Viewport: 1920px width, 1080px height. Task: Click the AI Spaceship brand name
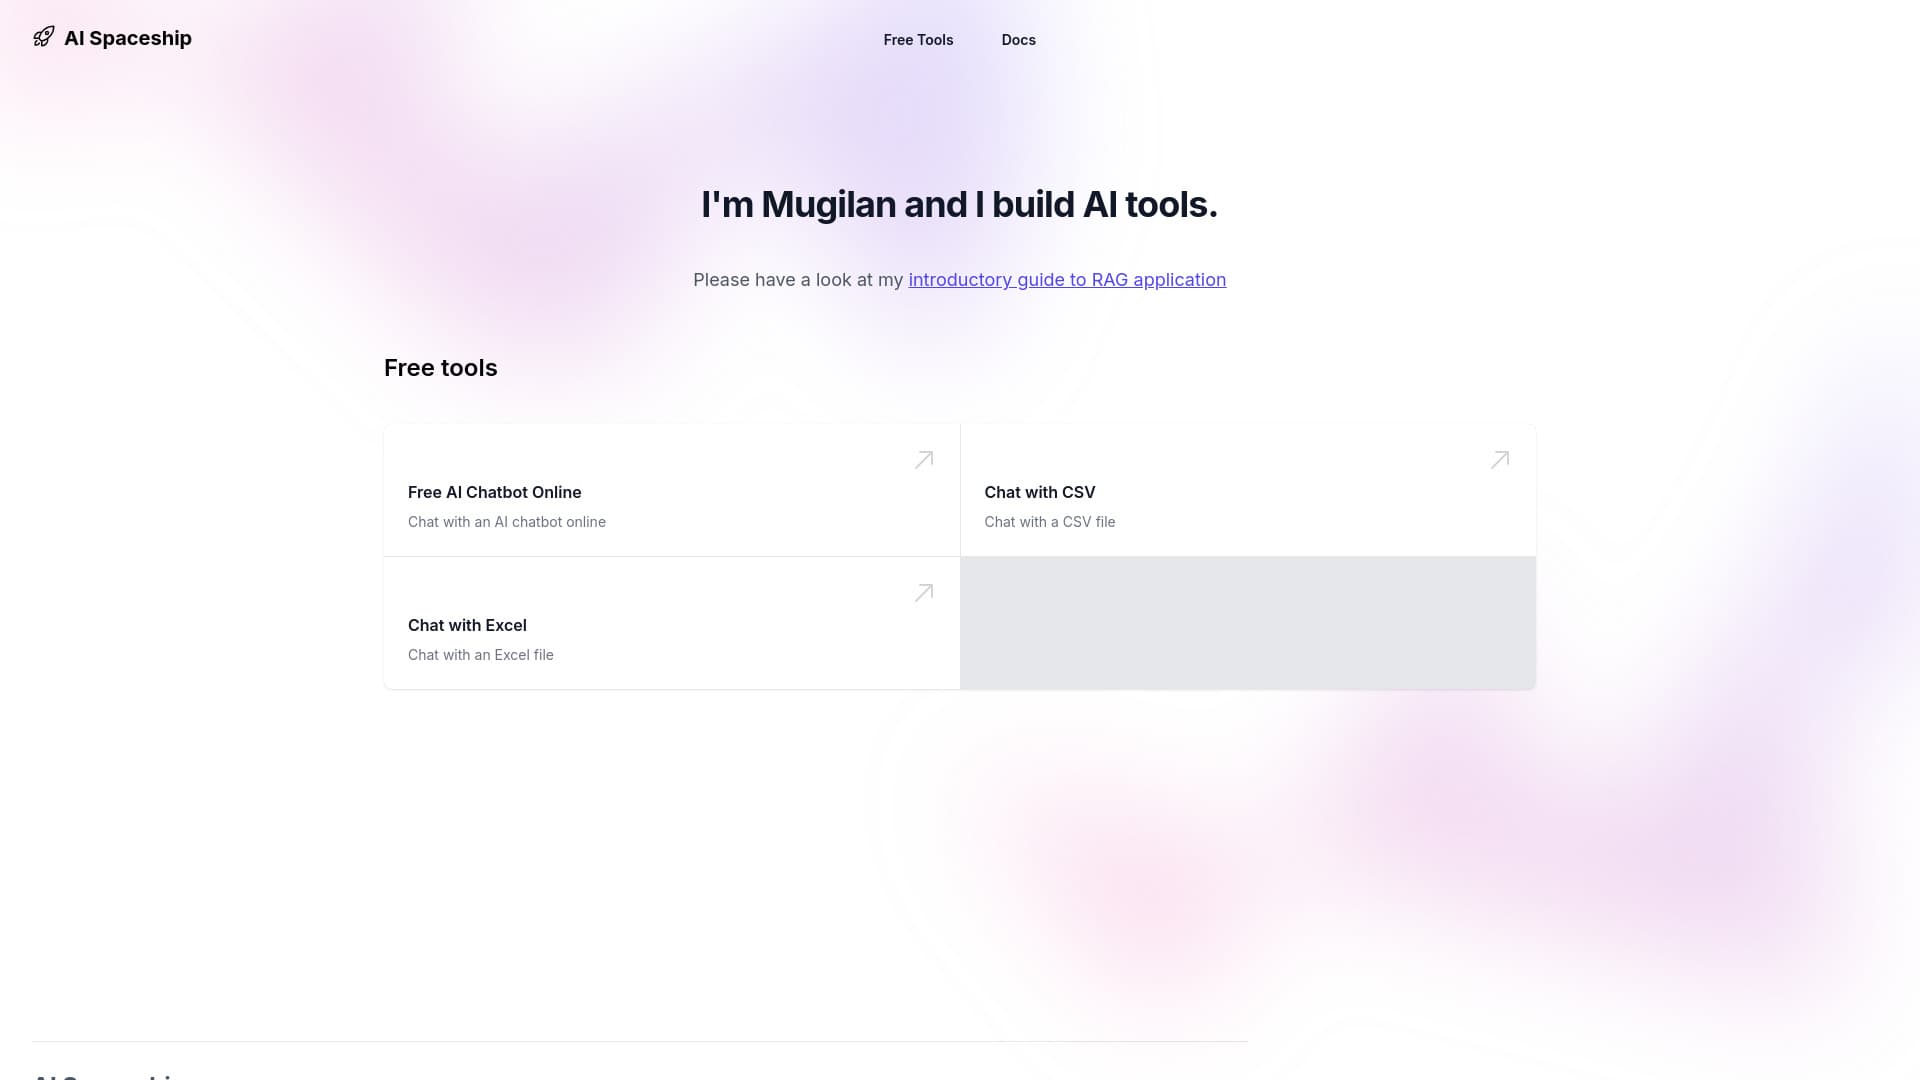tap(127, 38)
